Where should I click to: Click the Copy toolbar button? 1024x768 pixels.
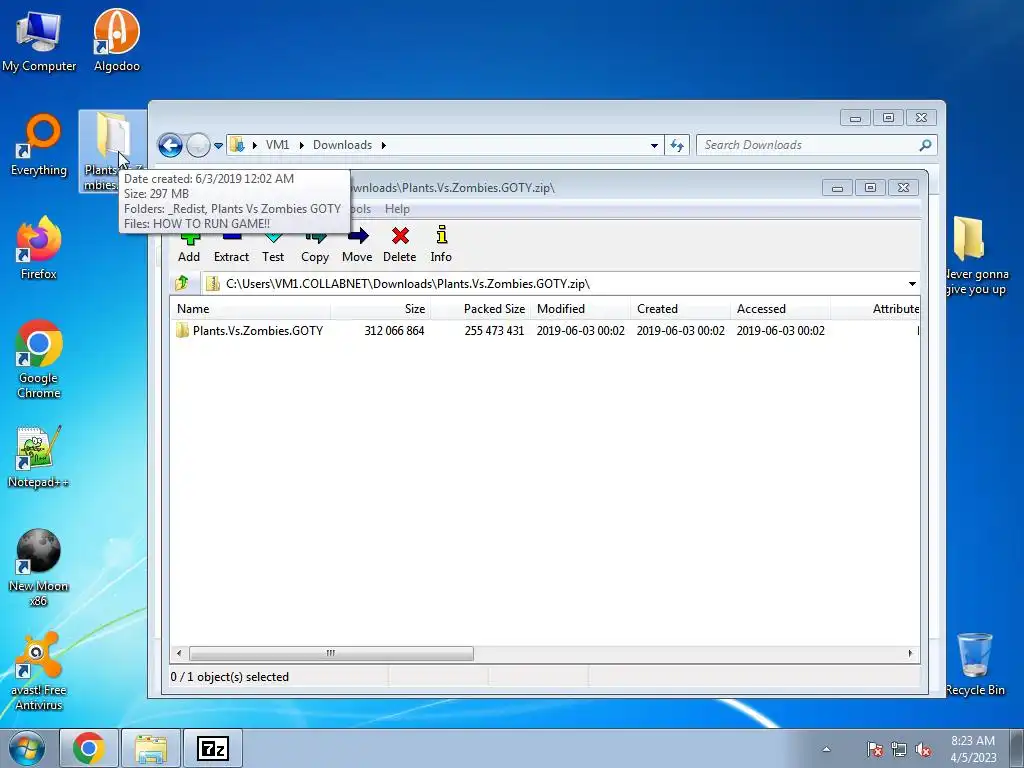(x=315, y=248)
